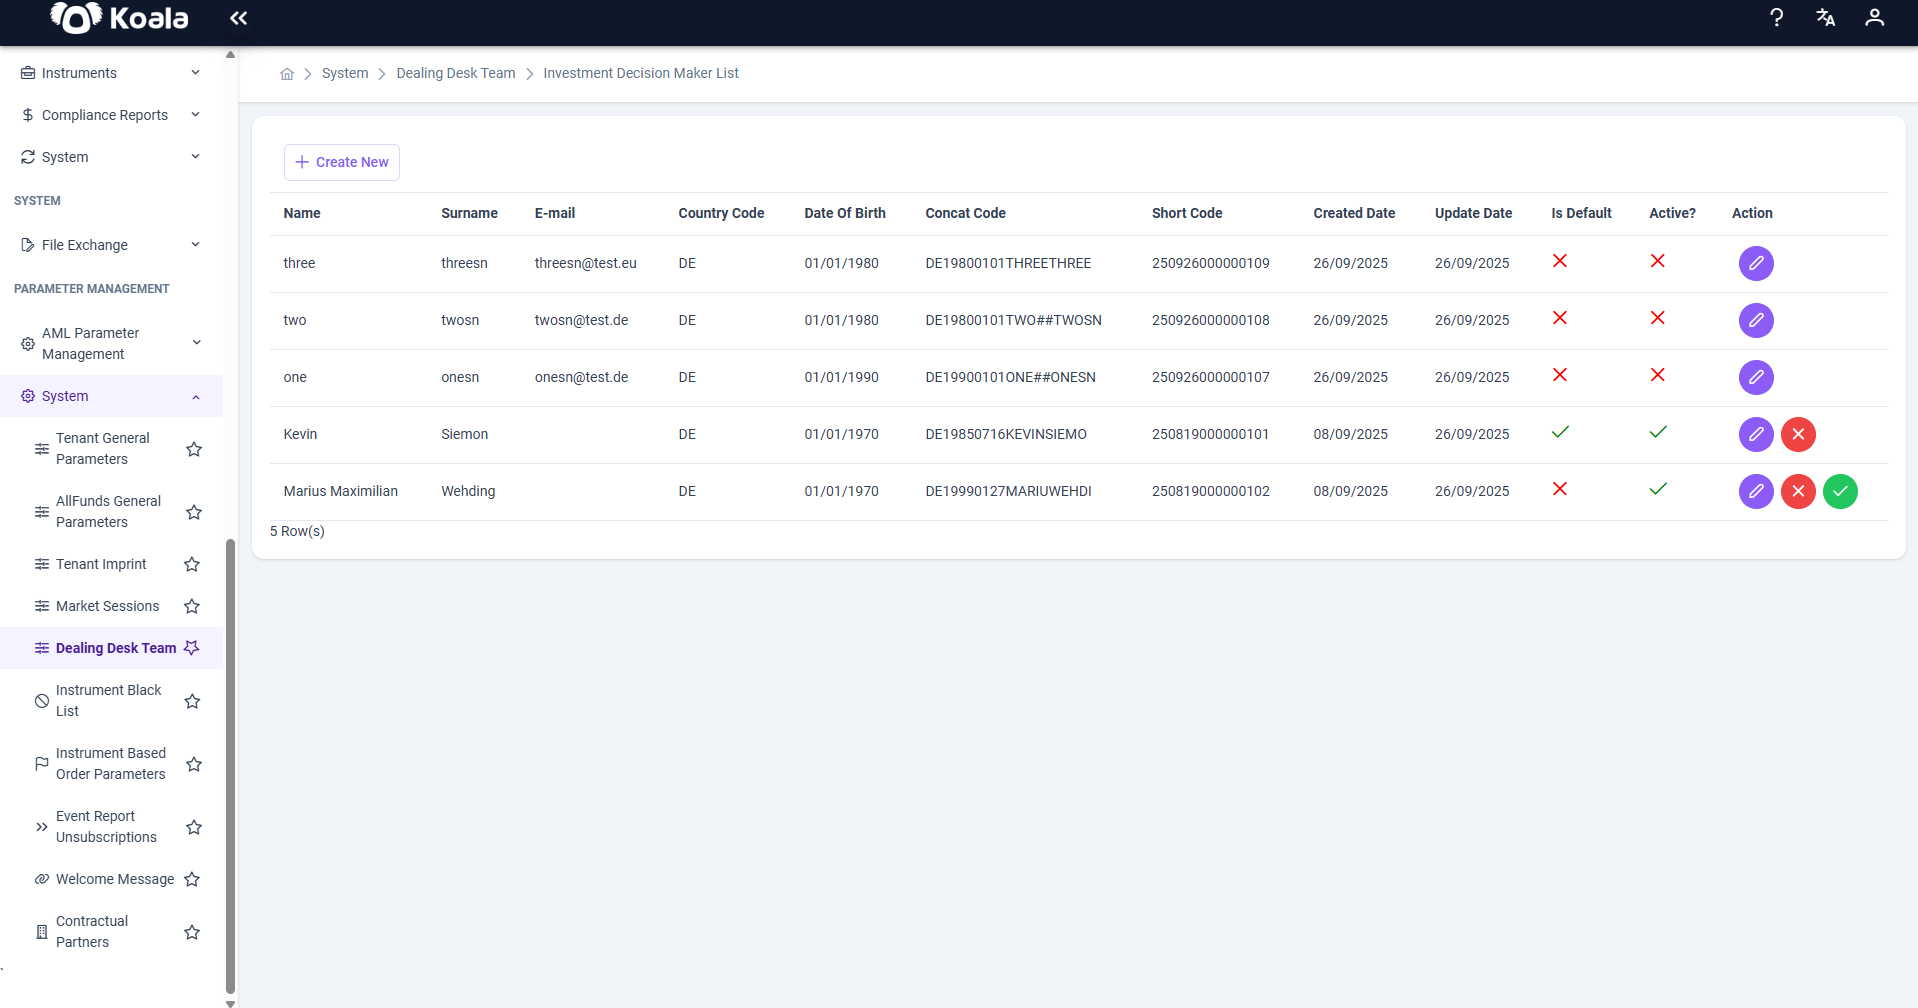Select surname cell Siemon
Viewport: 1918px width, 1008px height.
click(x=464, y=435)
